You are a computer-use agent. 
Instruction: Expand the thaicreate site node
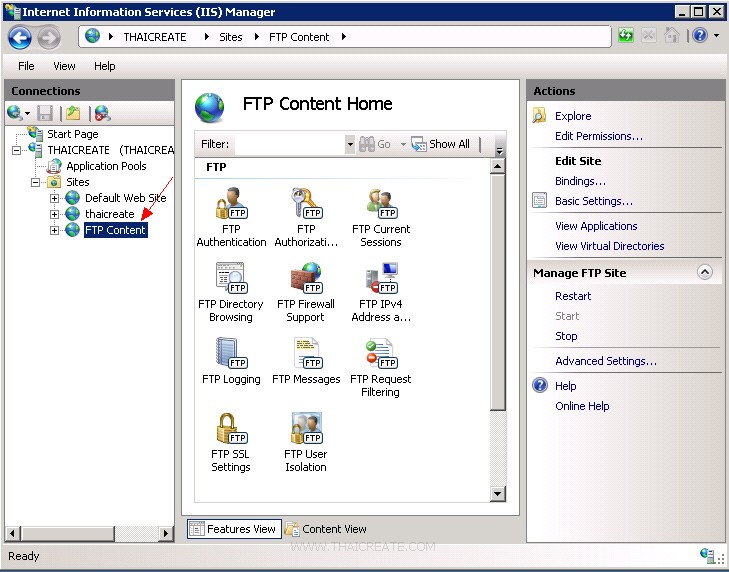54,214
